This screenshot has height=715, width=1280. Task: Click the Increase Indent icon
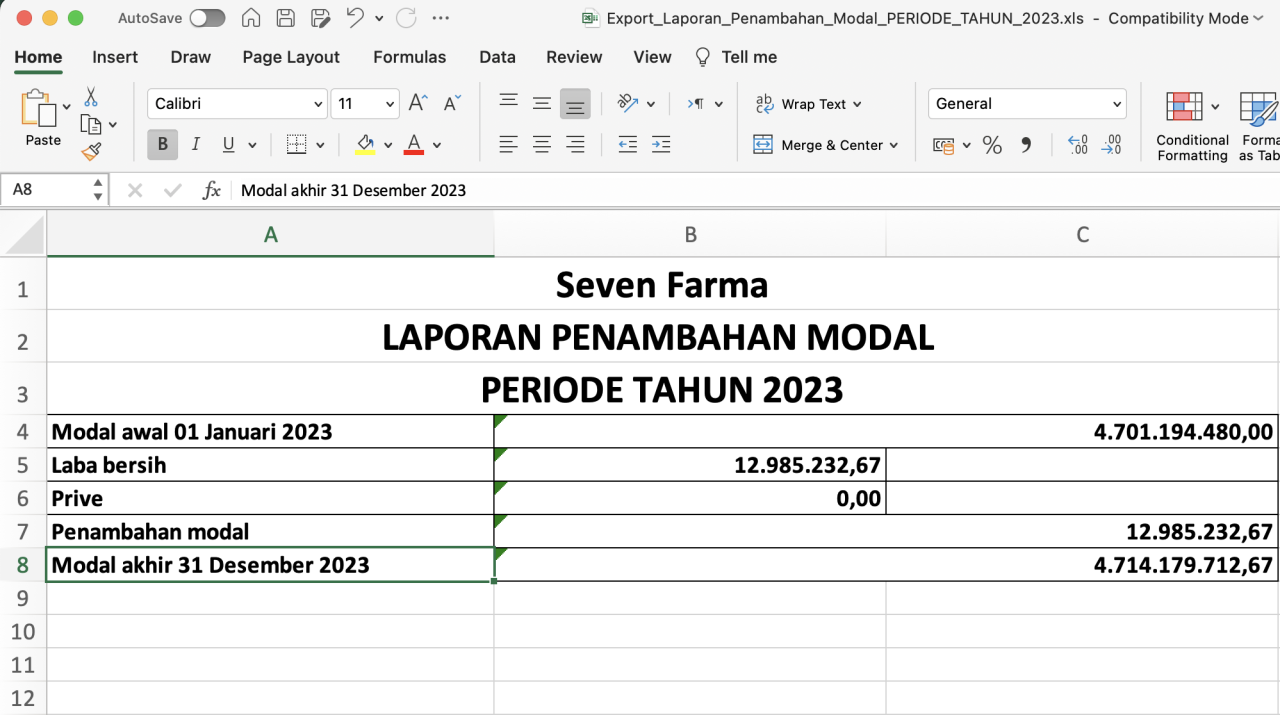pos(661,145)
